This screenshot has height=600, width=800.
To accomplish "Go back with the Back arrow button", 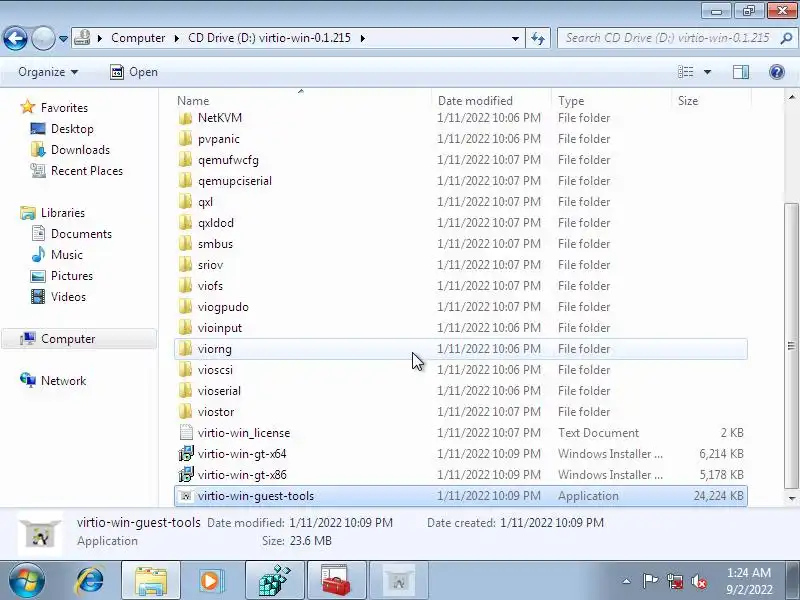I will point(15,38).
